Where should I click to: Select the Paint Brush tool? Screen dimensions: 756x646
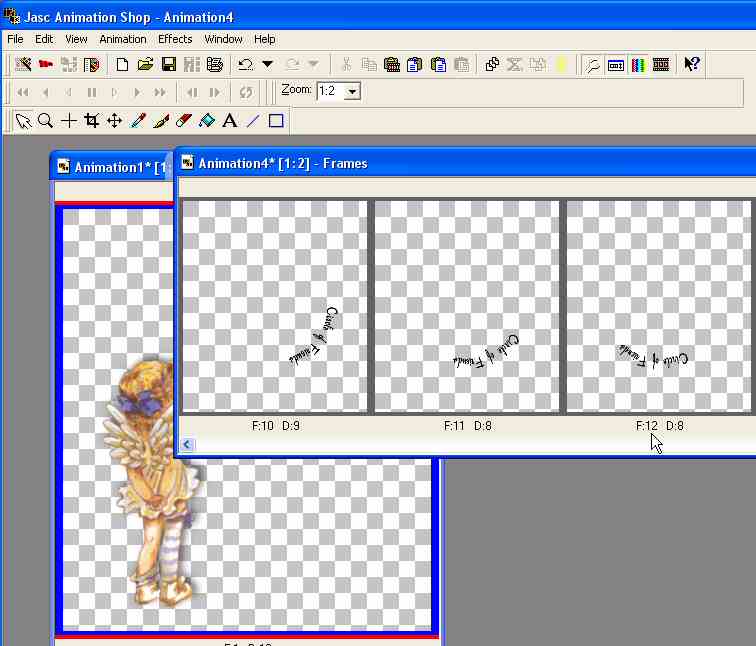tap(161, 121)
